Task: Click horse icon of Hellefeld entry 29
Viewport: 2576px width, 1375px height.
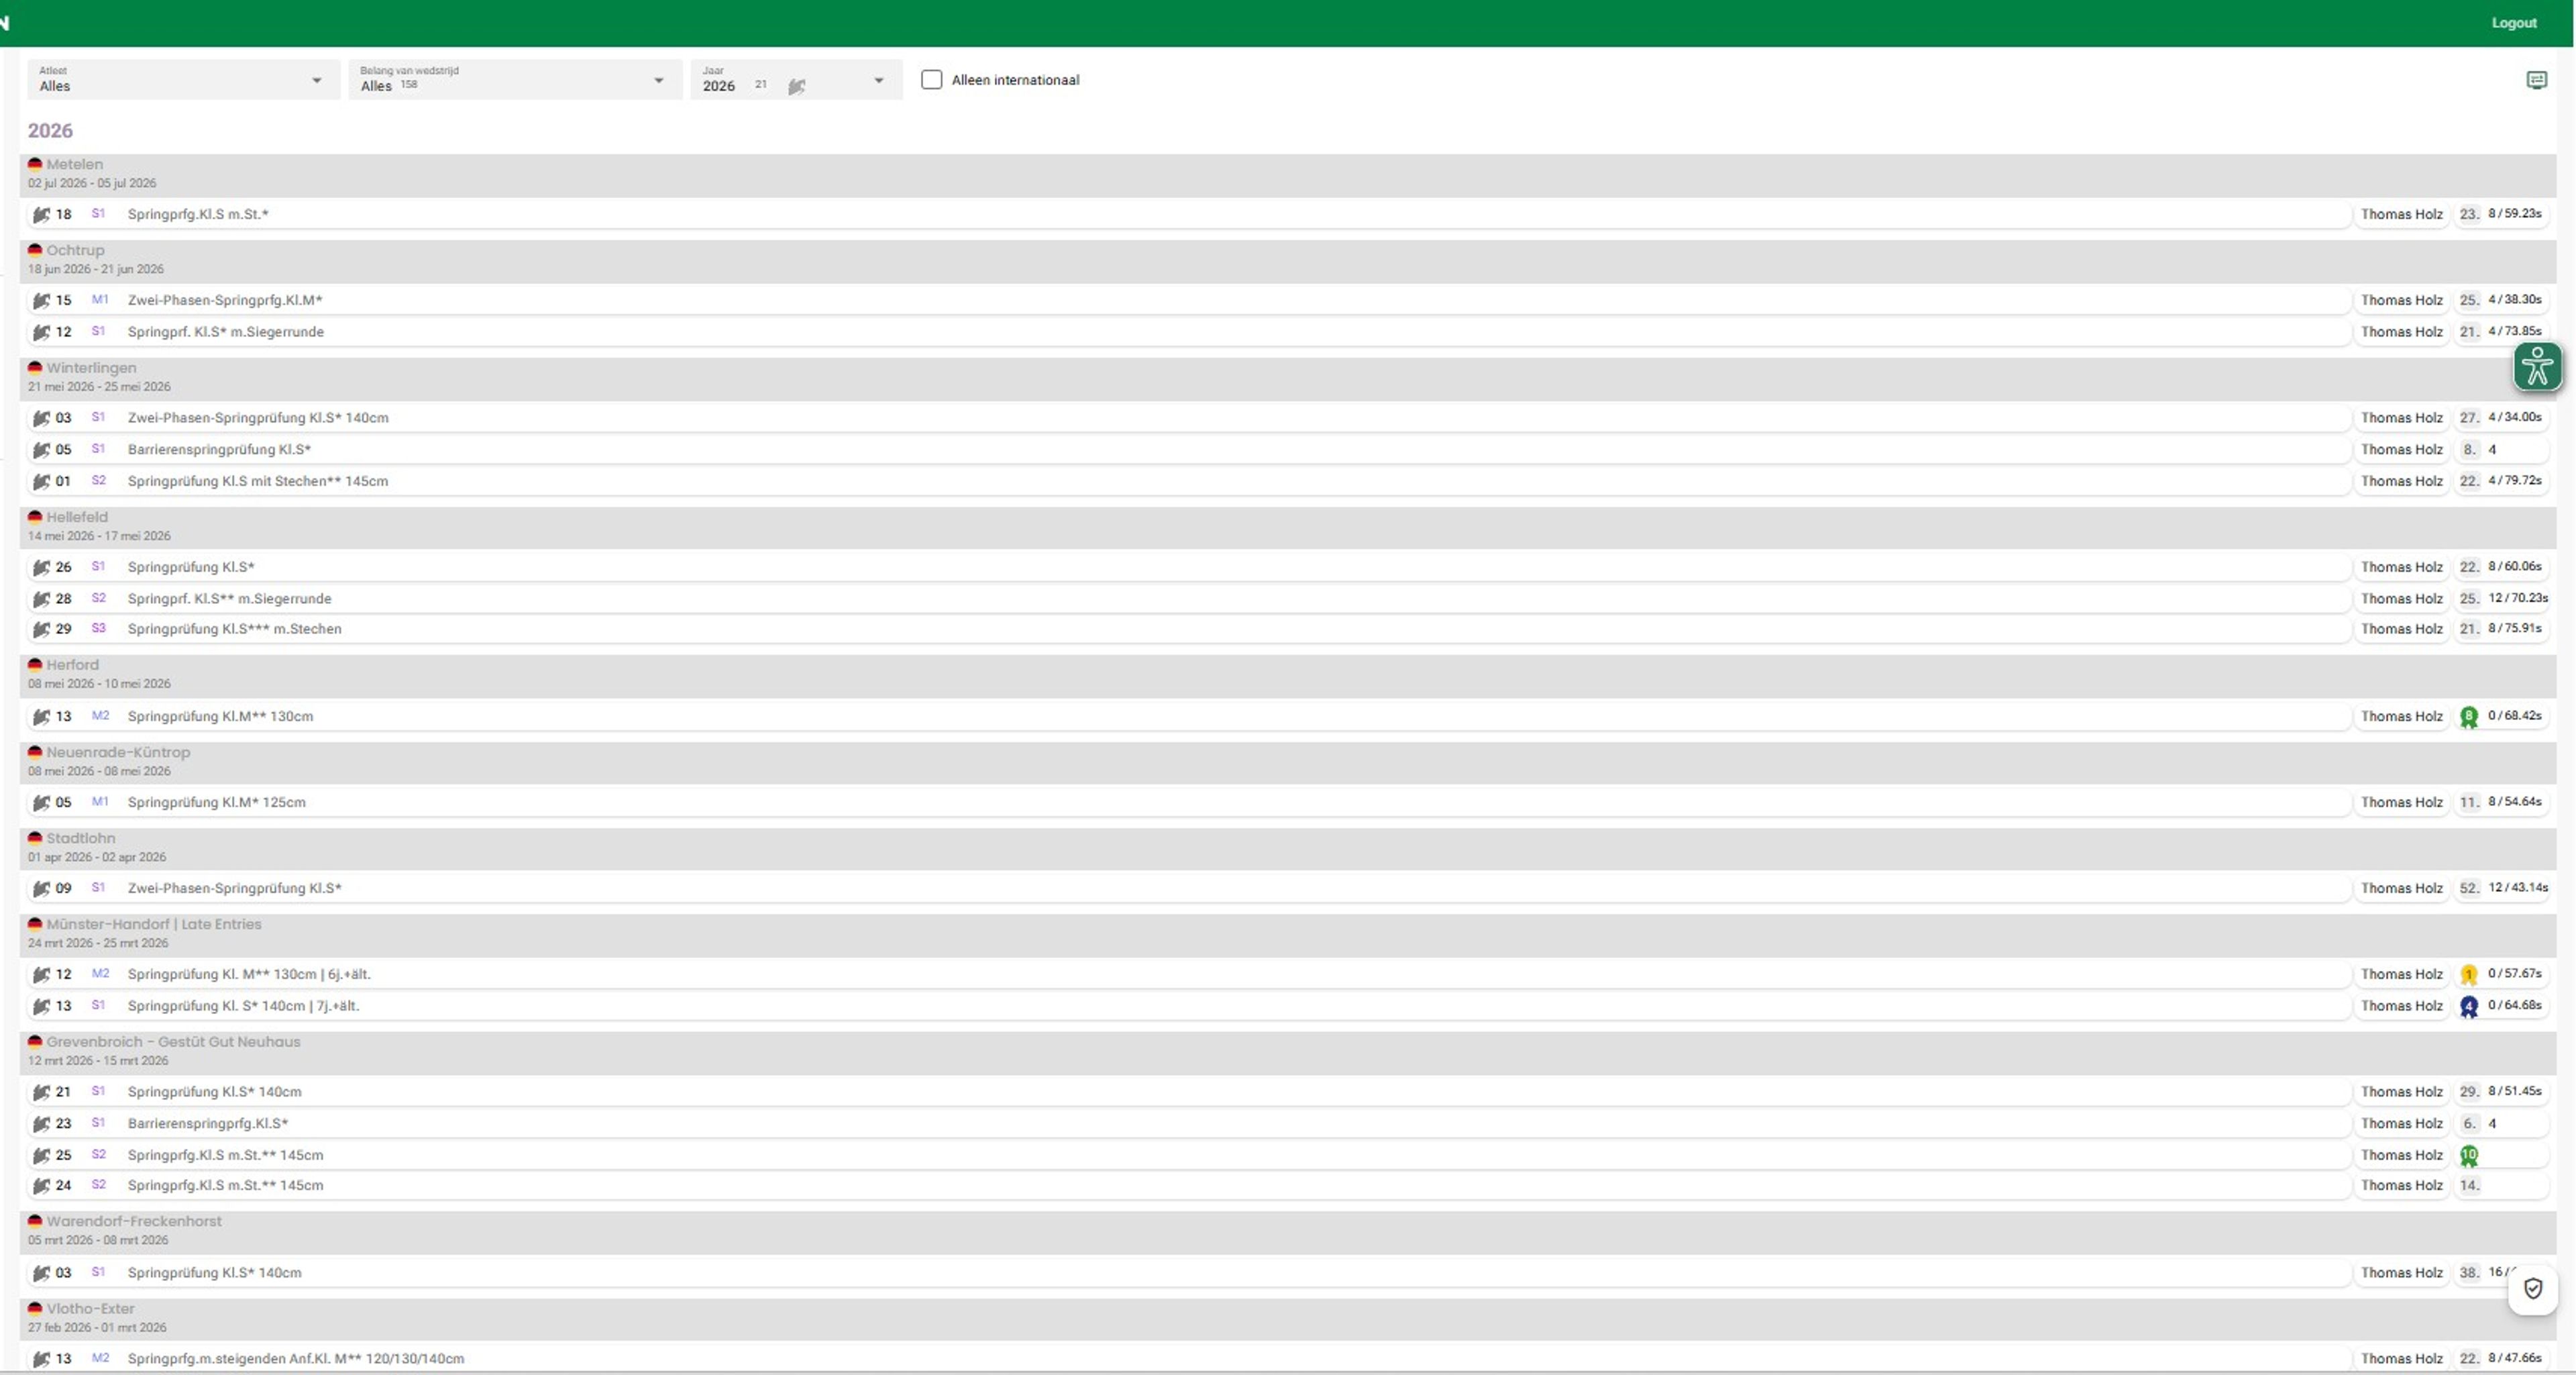Action: click(41, 630)
